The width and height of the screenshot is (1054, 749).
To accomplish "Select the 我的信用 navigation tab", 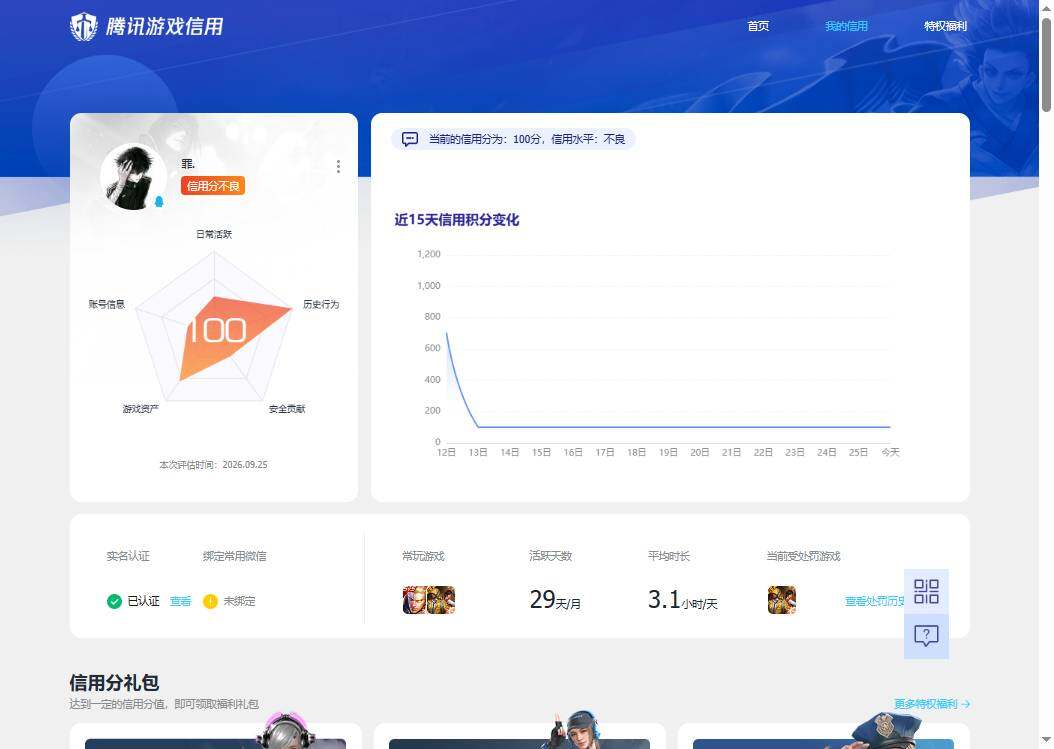I will point(846,26).
